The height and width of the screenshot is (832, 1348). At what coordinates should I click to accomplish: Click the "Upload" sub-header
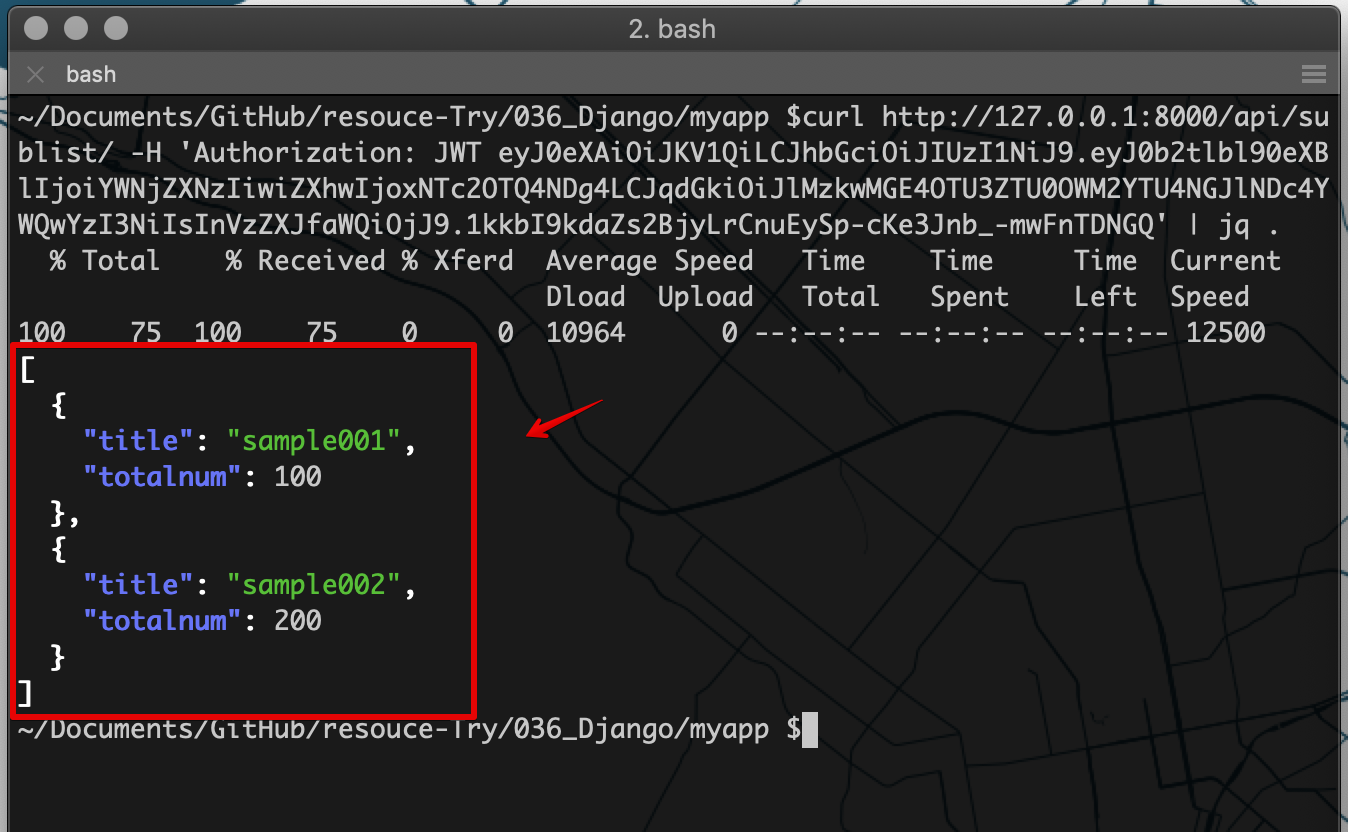706,297
